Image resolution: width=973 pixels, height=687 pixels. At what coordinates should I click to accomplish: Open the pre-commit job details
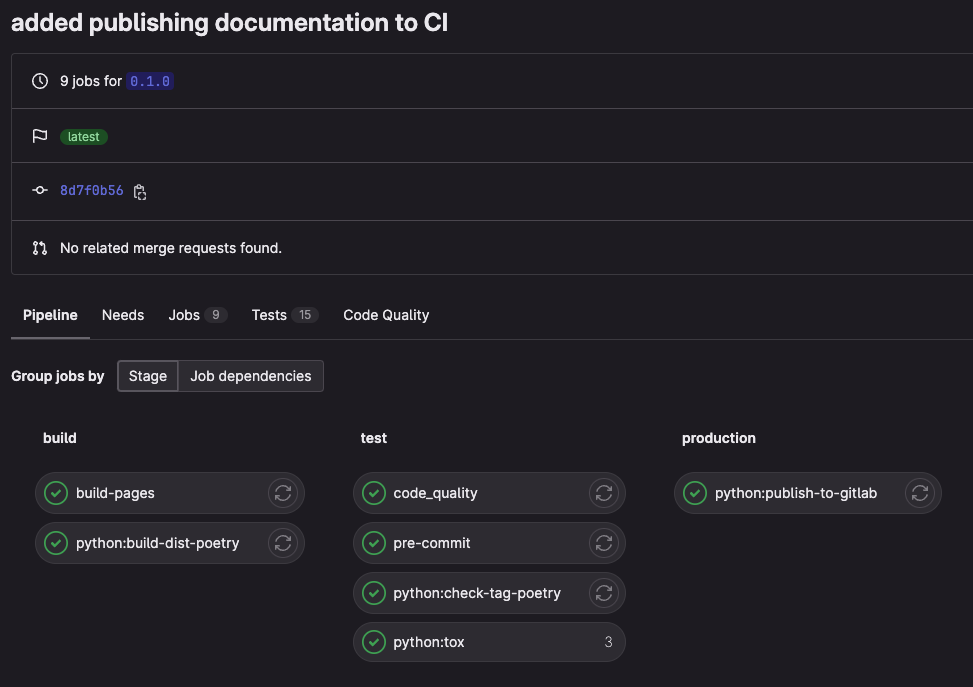[x=432, y=543]
